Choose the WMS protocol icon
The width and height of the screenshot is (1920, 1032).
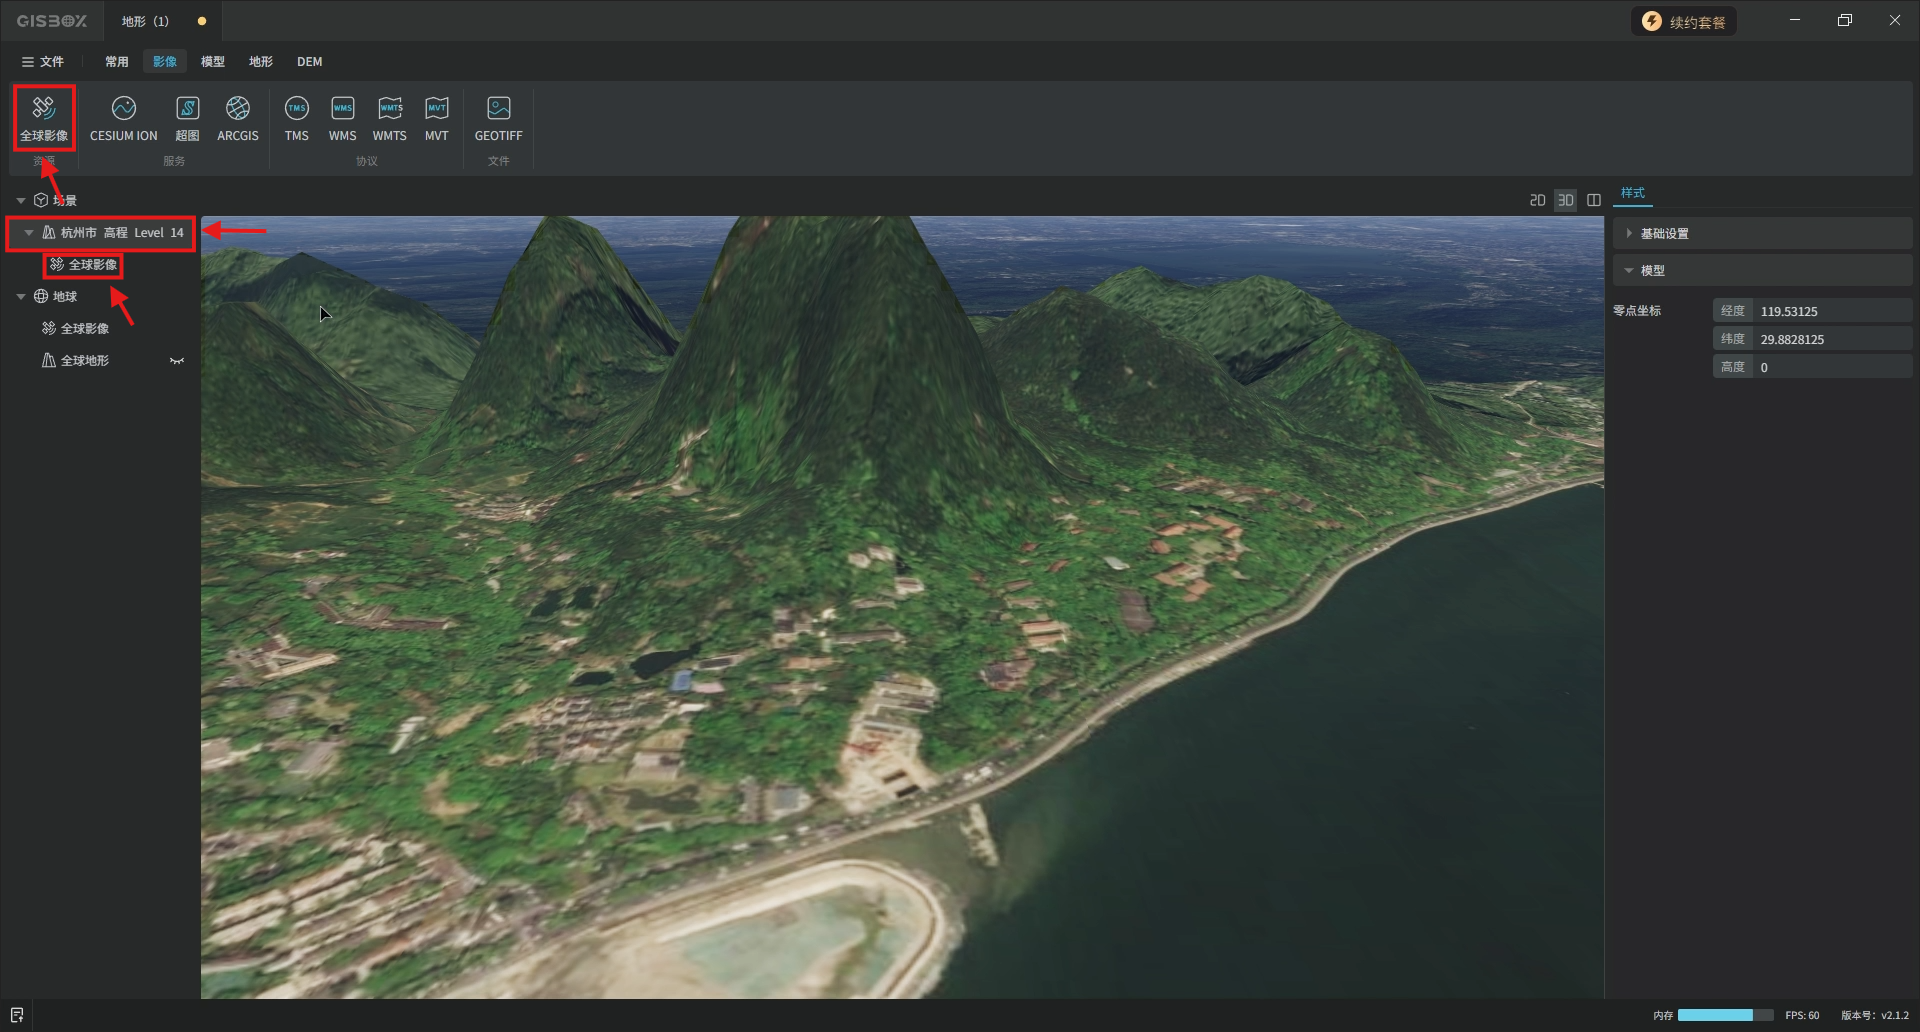tap(343, 117)
